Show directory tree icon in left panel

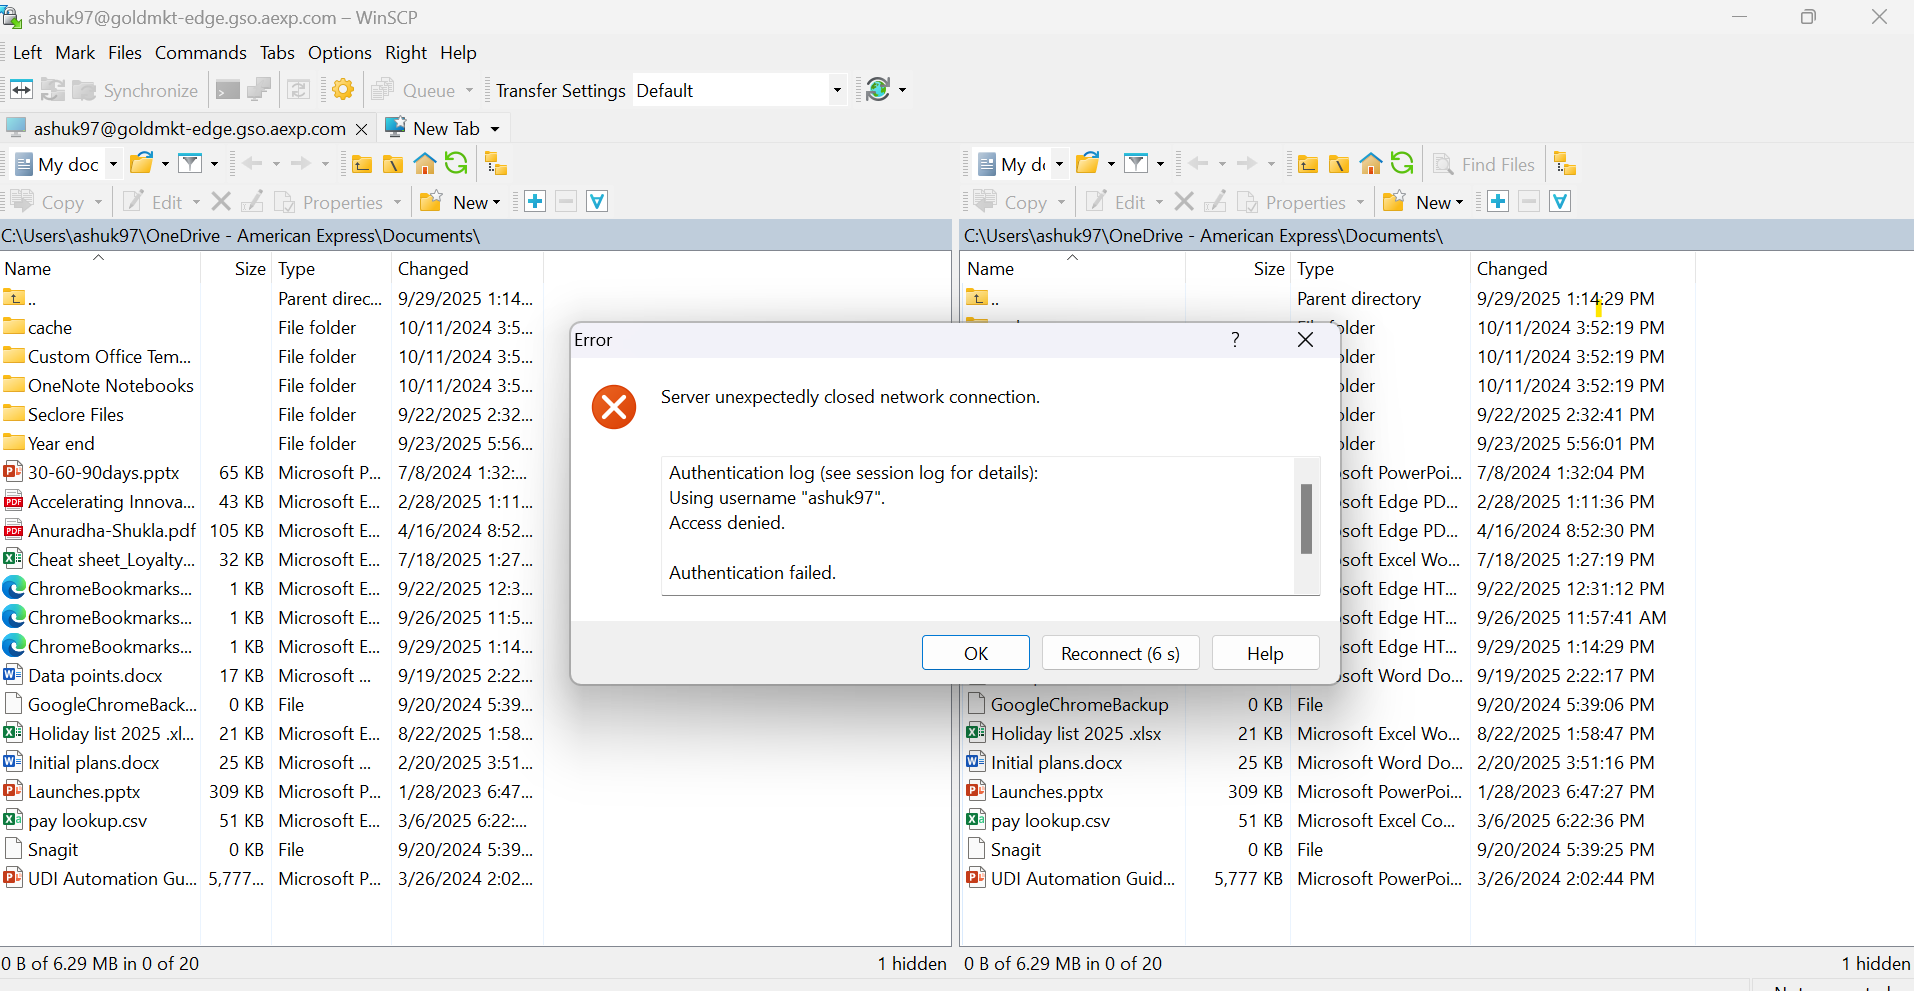coord(495,164)
